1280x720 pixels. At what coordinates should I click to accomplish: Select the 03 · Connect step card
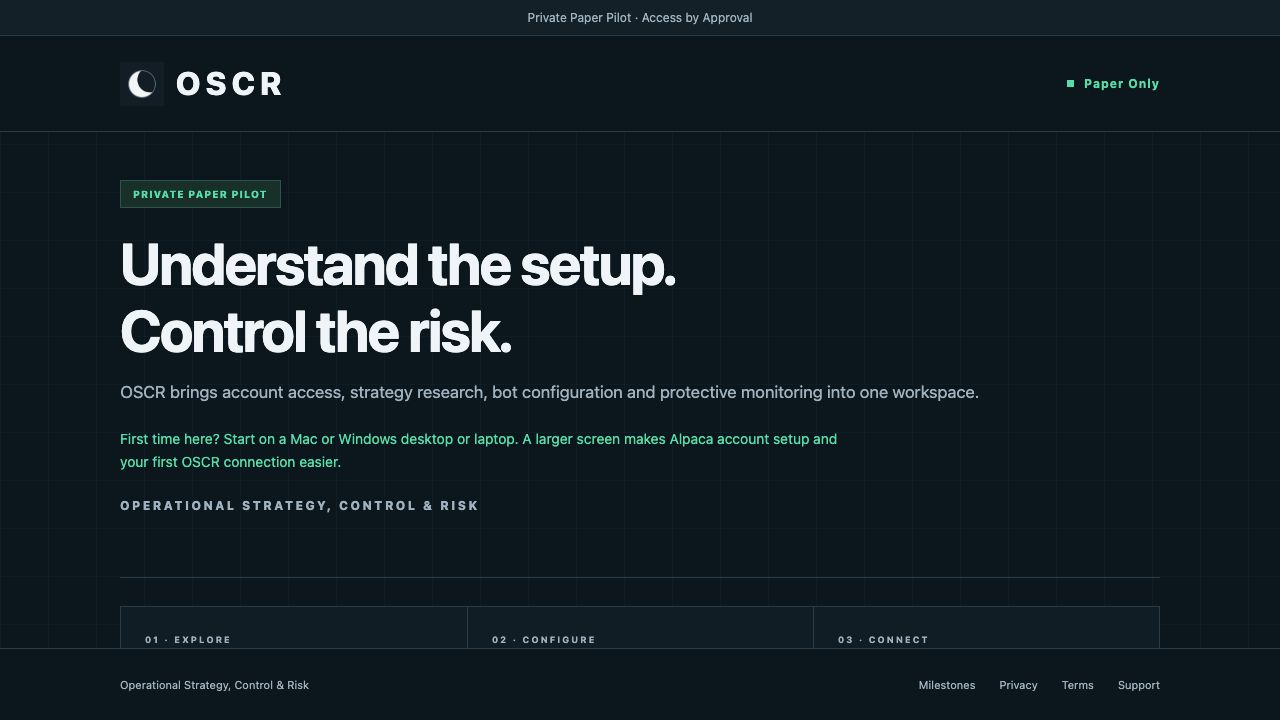pos(986,628)
